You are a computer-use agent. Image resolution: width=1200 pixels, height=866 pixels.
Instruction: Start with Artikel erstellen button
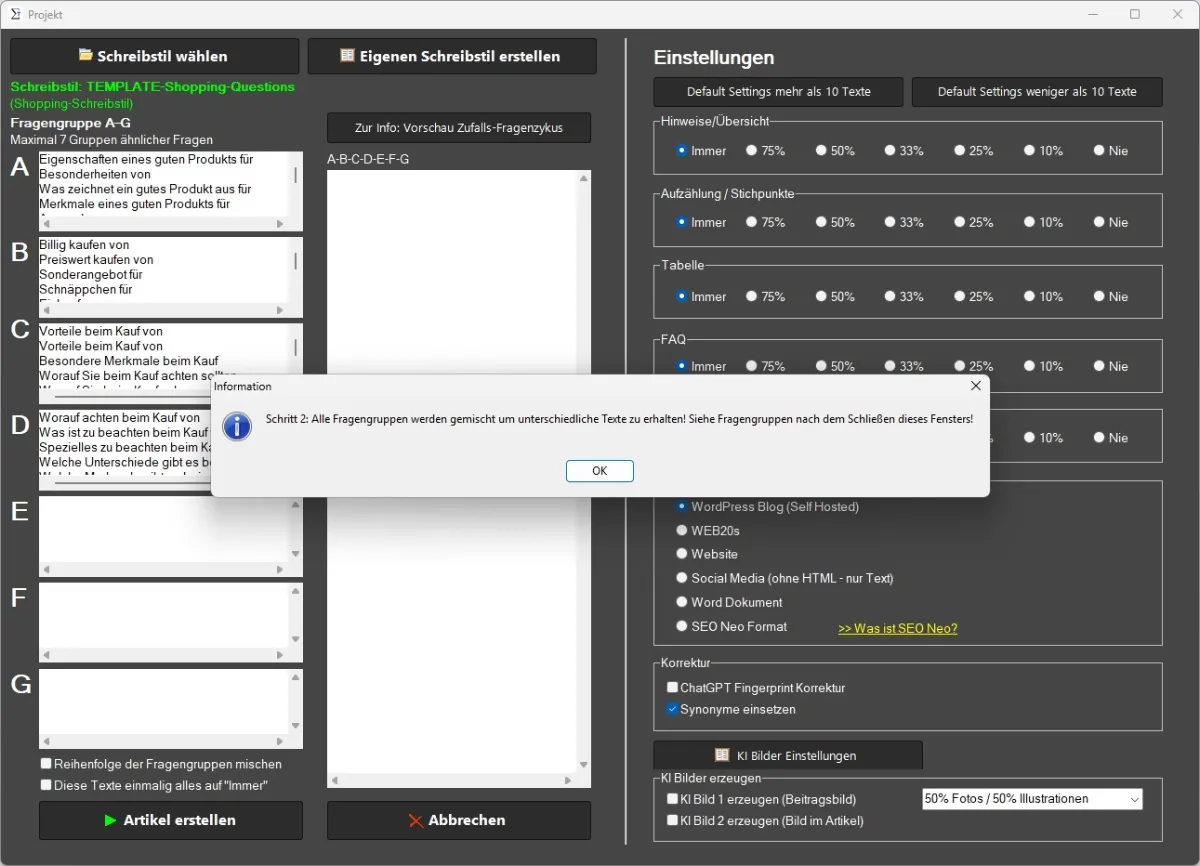pos(171,820)
